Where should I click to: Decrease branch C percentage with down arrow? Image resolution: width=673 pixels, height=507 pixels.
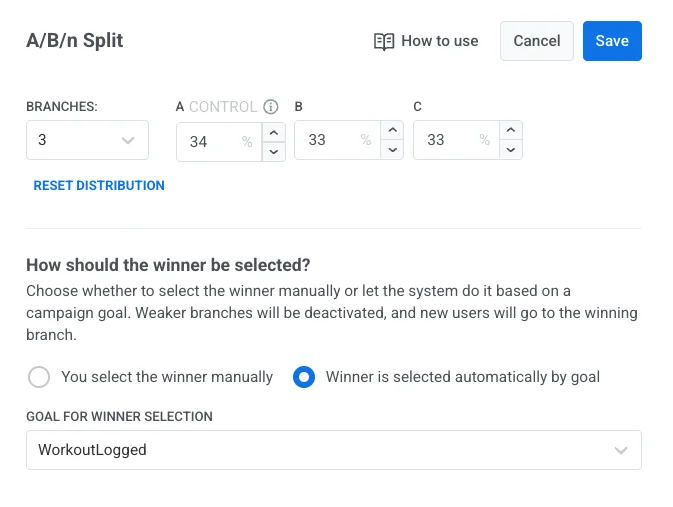(x=511, y=149)
